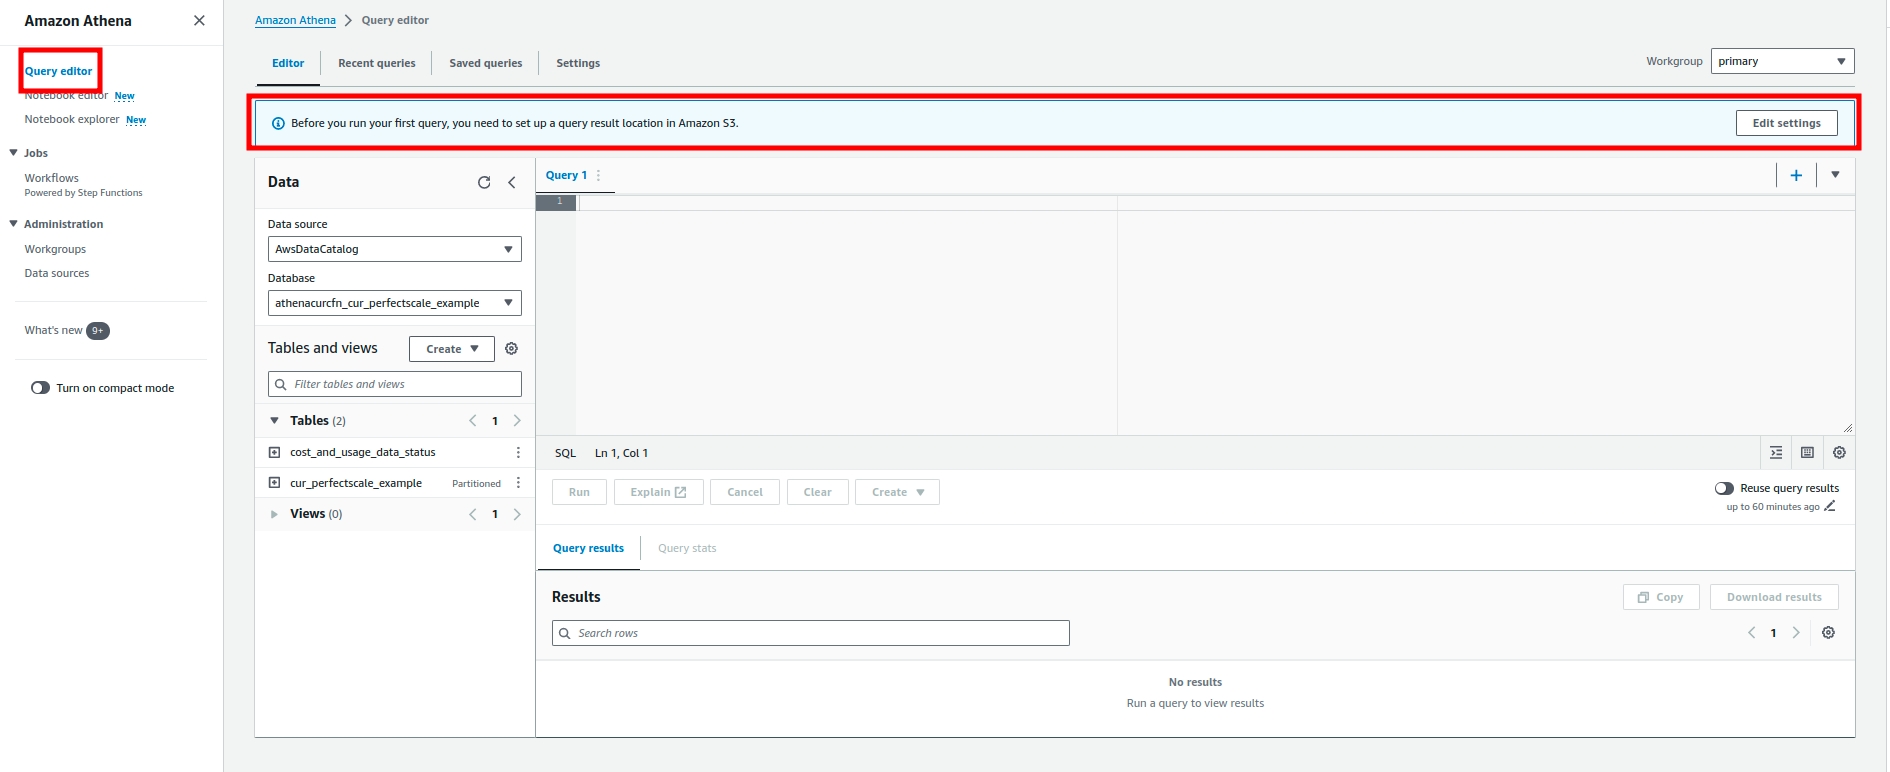Close the Amazon Athena sidebar
This screenshot has height=772, width=1890.
(199, 21)
